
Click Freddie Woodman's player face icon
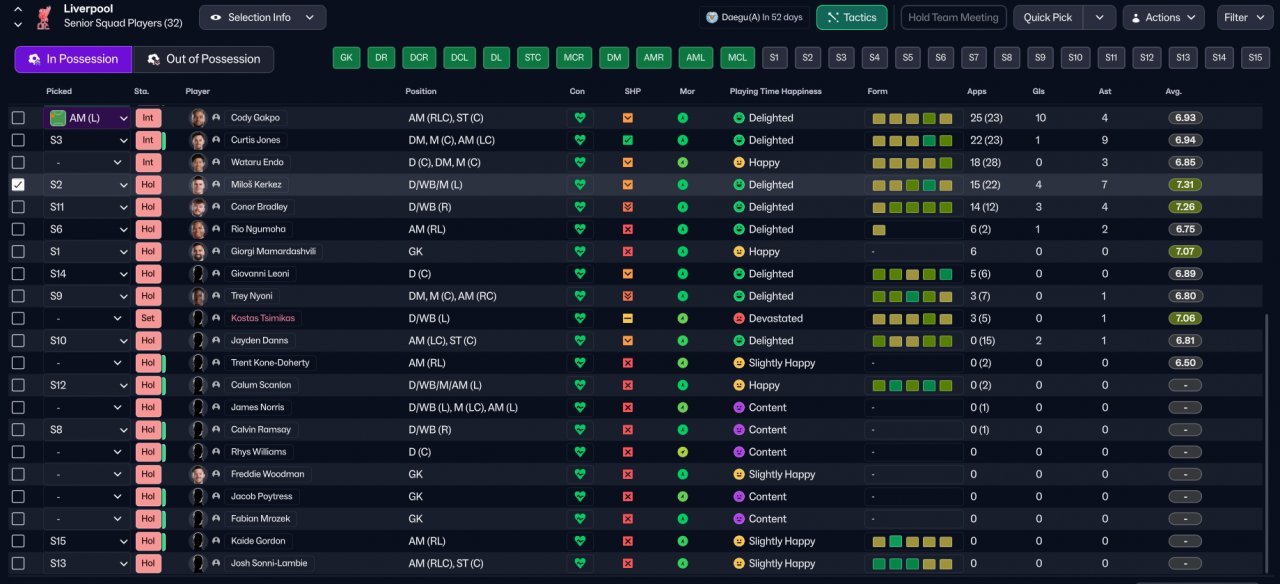(198, 474)
